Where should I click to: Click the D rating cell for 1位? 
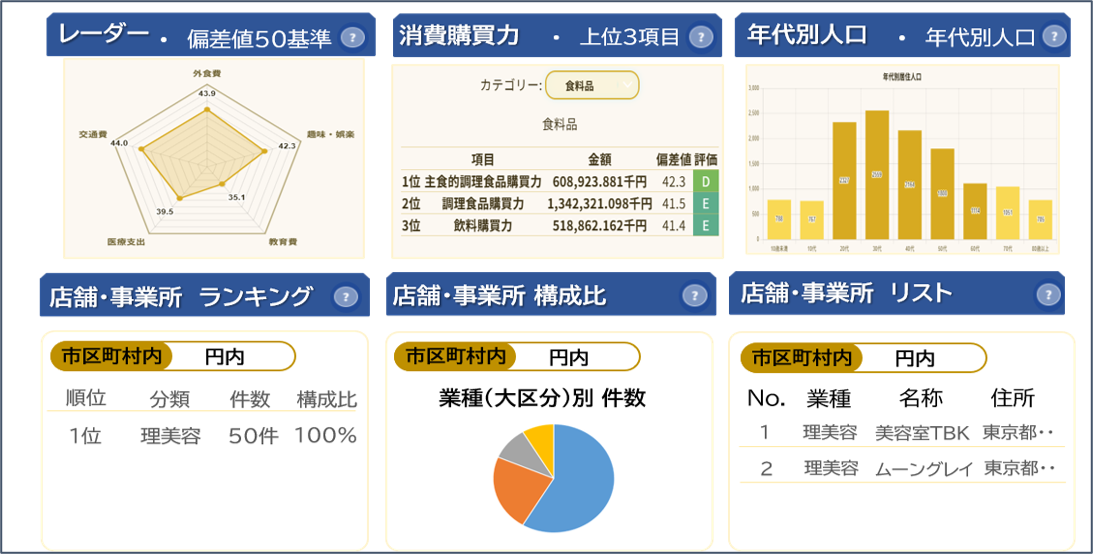click(x=705, y=182)
